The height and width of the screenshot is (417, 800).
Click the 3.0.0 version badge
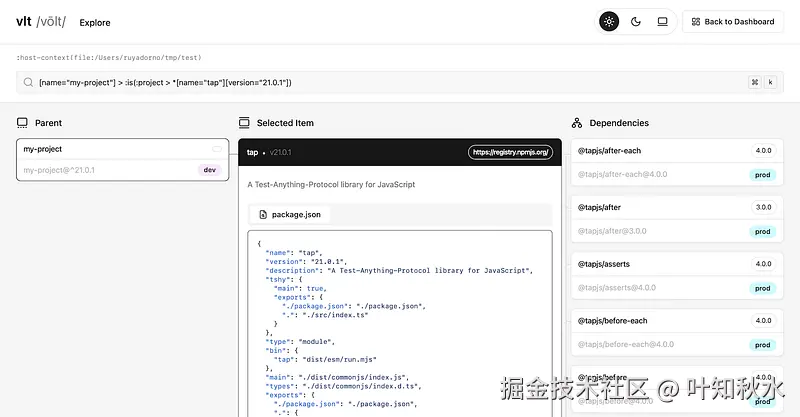click(763, 207)
